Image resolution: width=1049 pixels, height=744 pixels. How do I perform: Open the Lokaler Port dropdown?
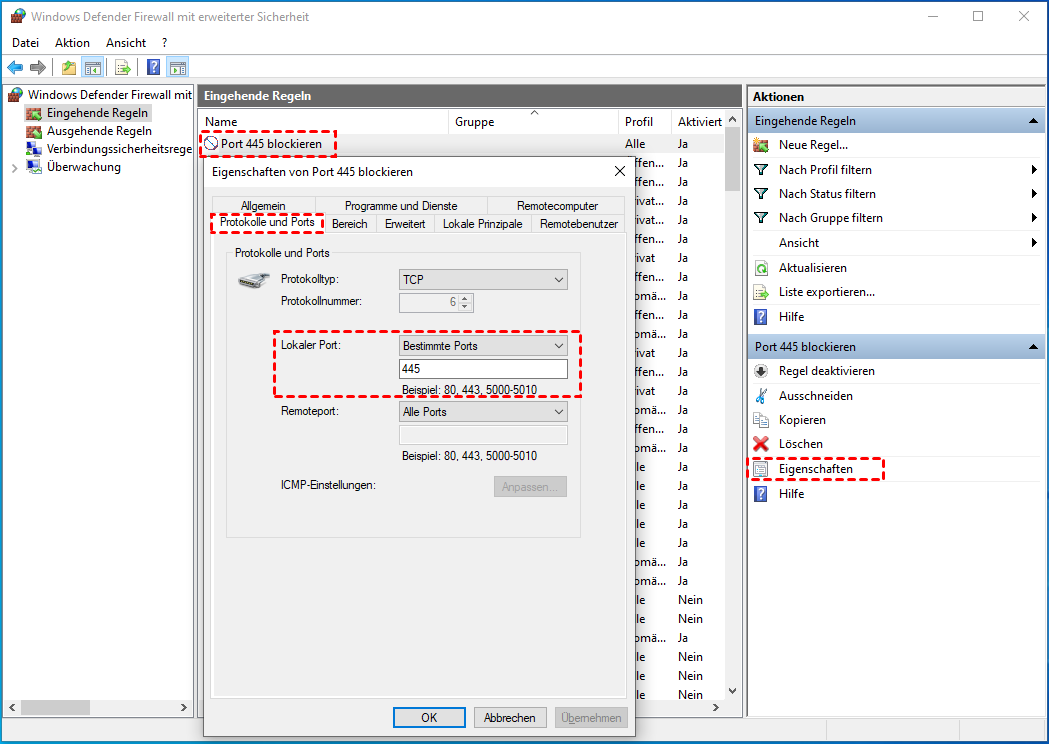click(483, 346)
